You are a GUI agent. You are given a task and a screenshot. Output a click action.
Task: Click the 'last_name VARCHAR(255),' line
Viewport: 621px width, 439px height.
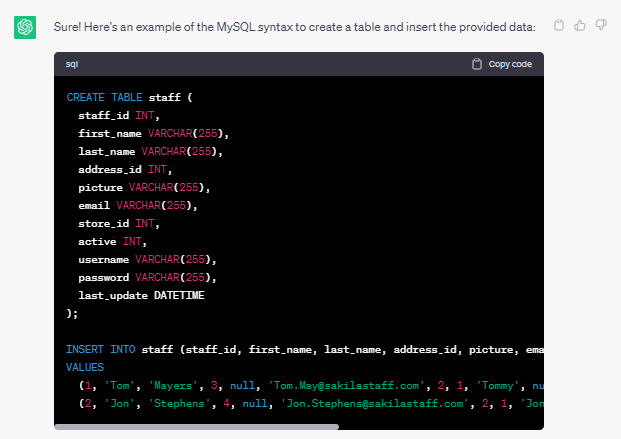coord(150,151)
